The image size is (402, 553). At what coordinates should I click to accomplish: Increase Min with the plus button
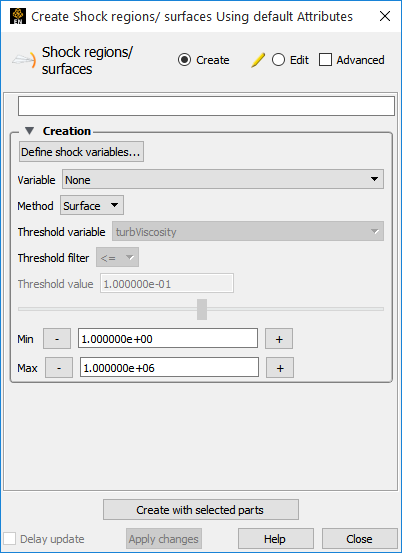point(279,339)
